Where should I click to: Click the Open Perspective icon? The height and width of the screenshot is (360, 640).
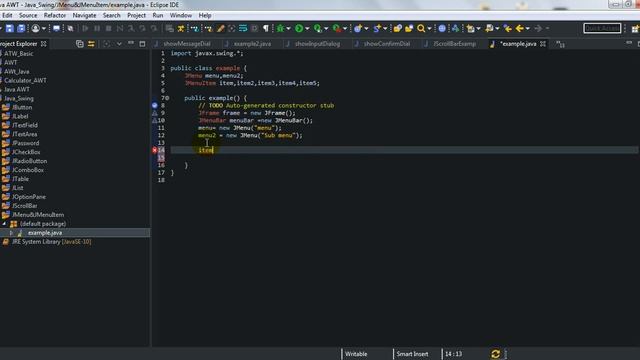[635, 28]
